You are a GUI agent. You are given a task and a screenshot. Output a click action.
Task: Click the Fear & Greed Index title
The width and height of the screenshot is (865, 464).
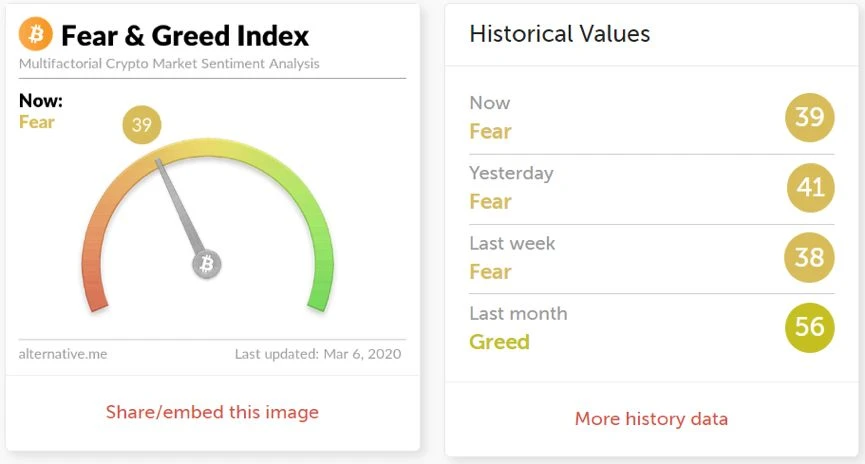[x=185, y=36]
